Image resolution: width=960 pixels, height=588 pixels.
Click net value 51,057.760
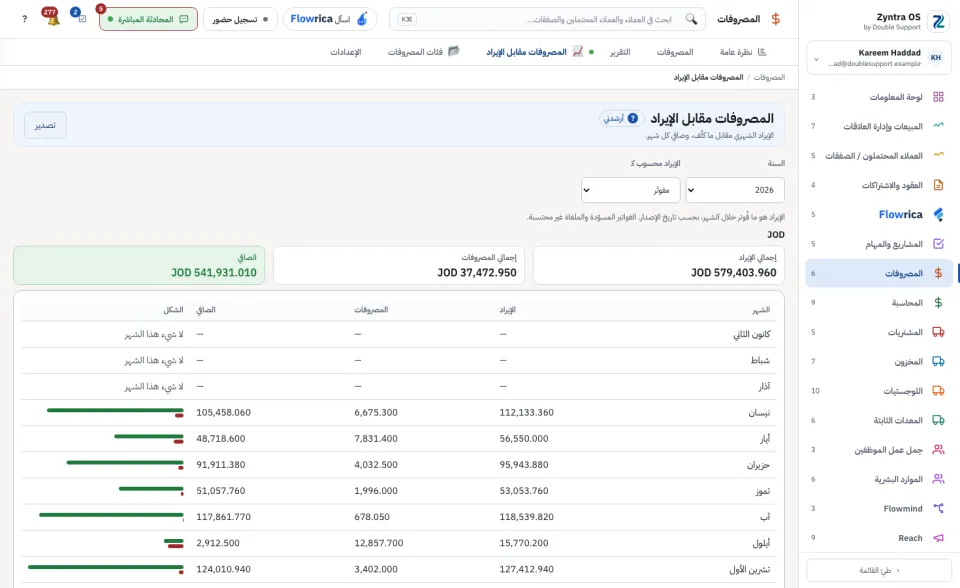[220, 491]
